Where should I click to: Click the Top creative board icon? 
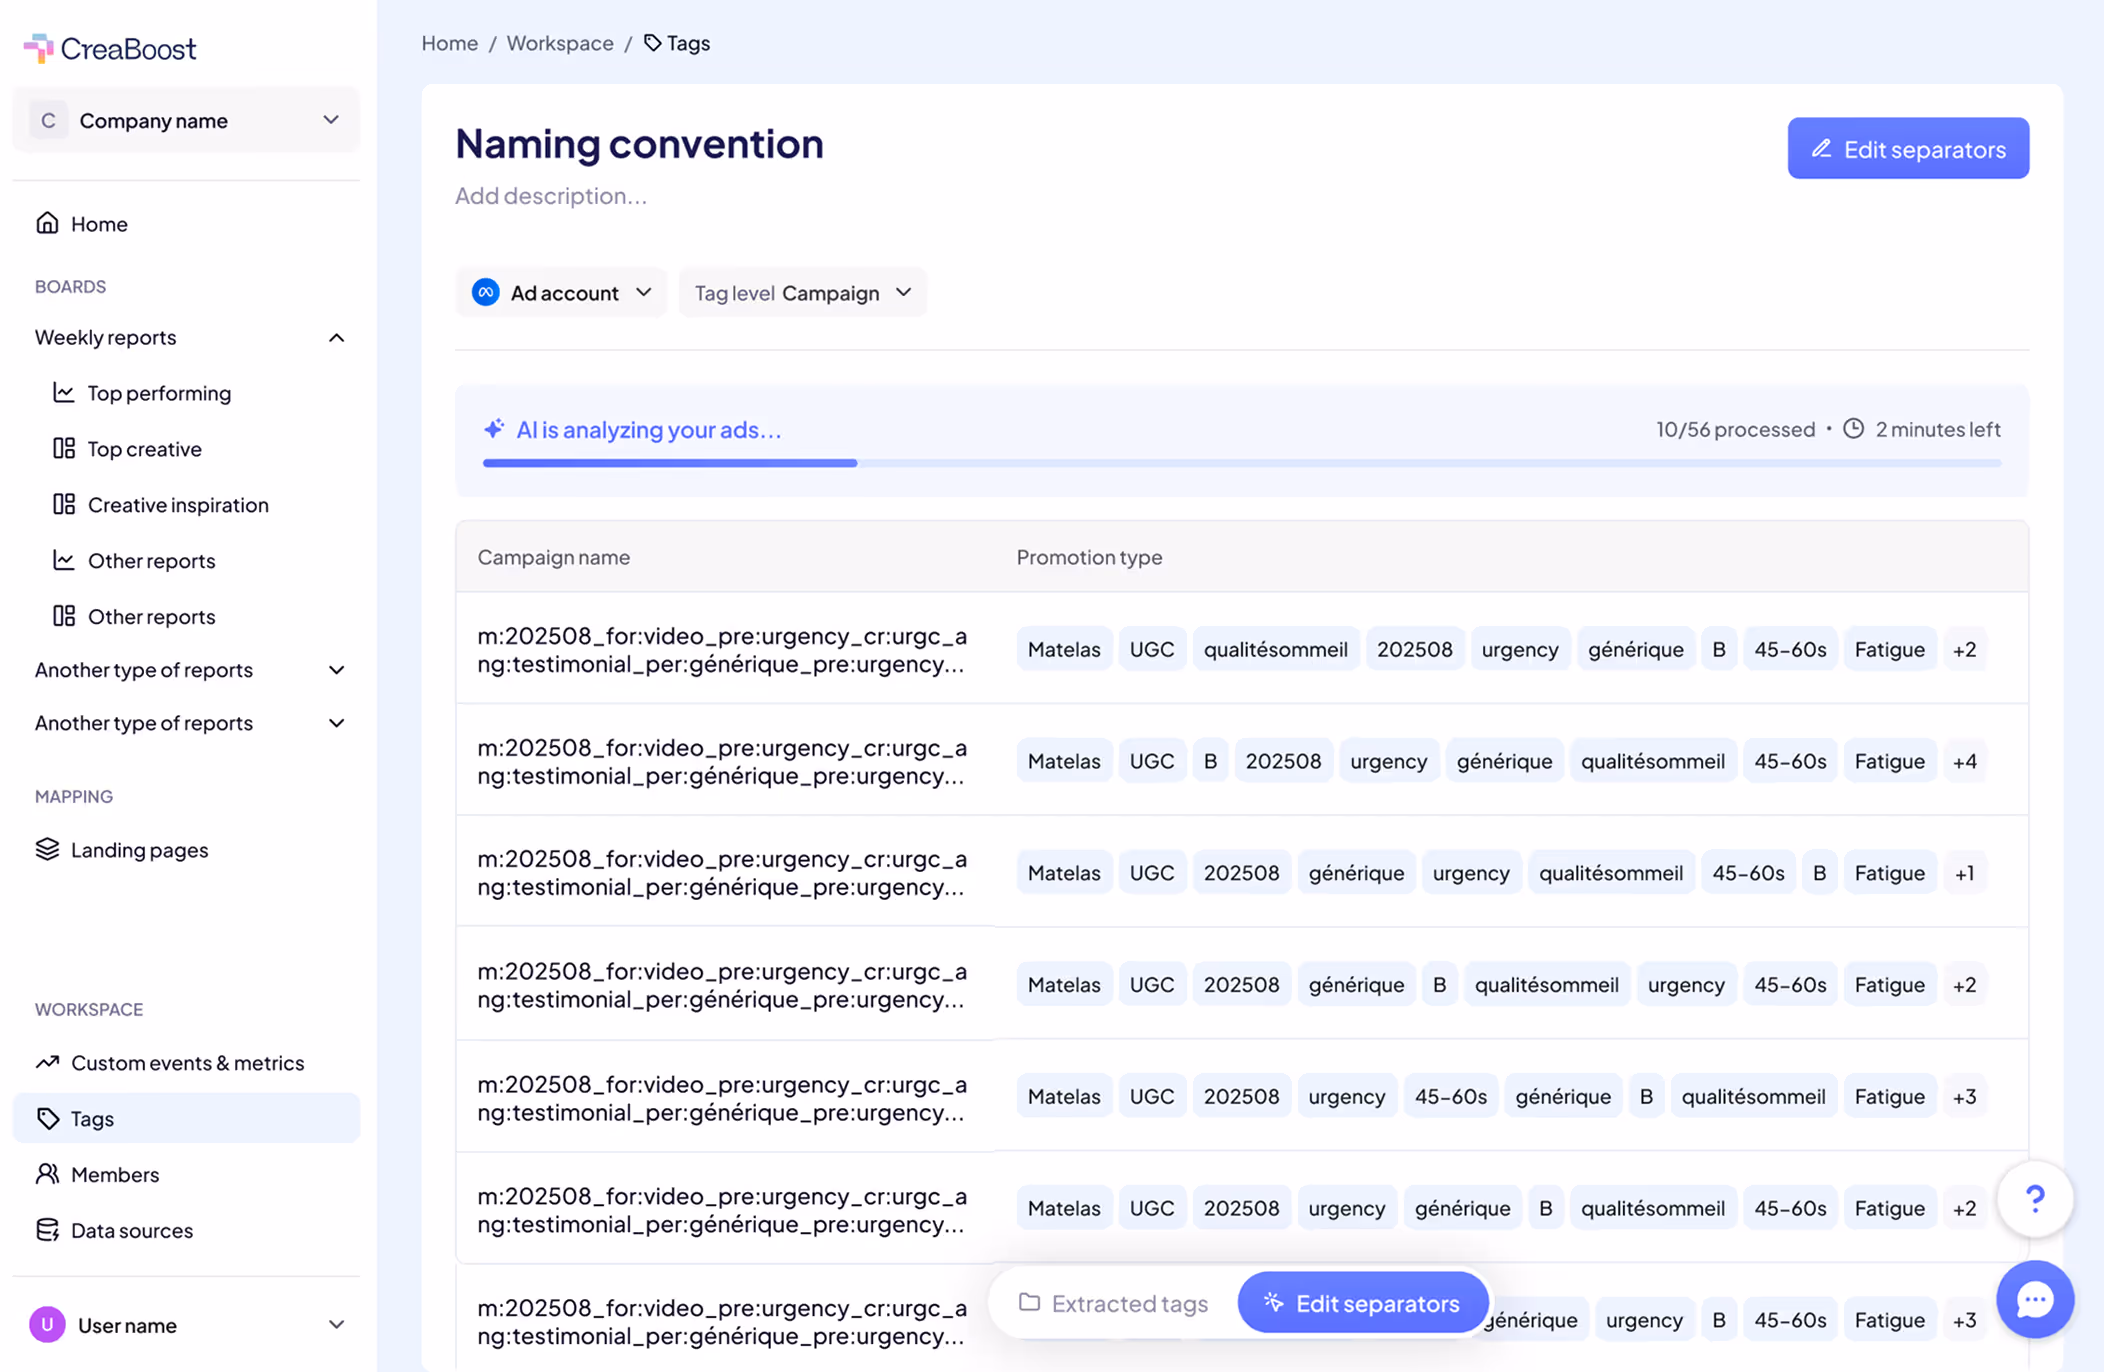pos(64,448)
